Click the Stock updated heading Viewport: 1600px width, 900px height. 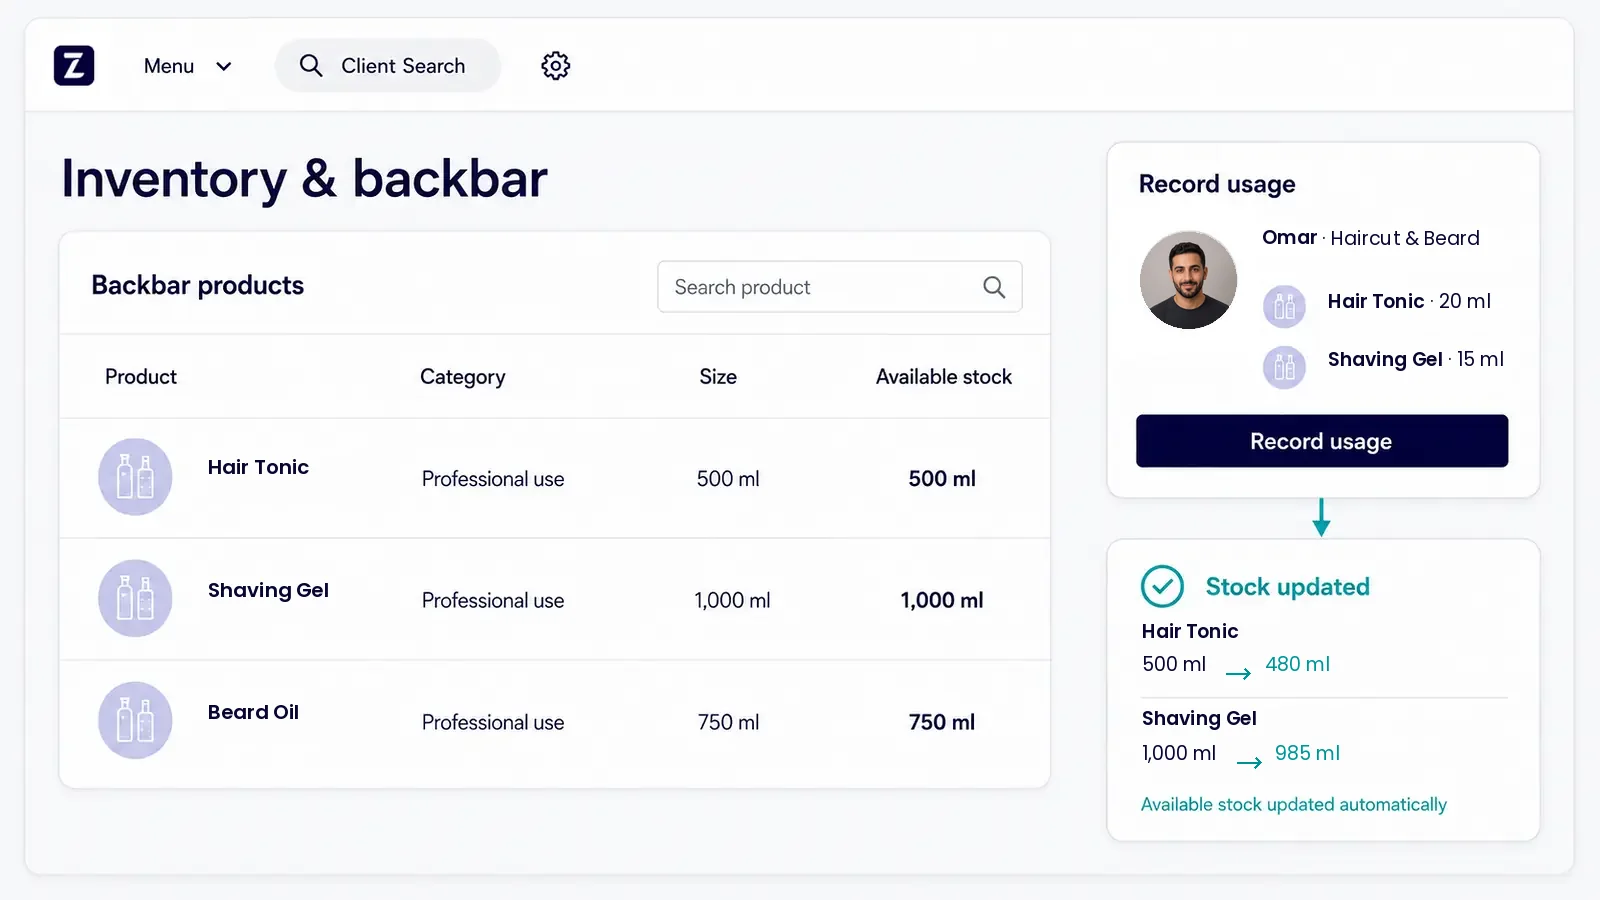pos(1288,587)
